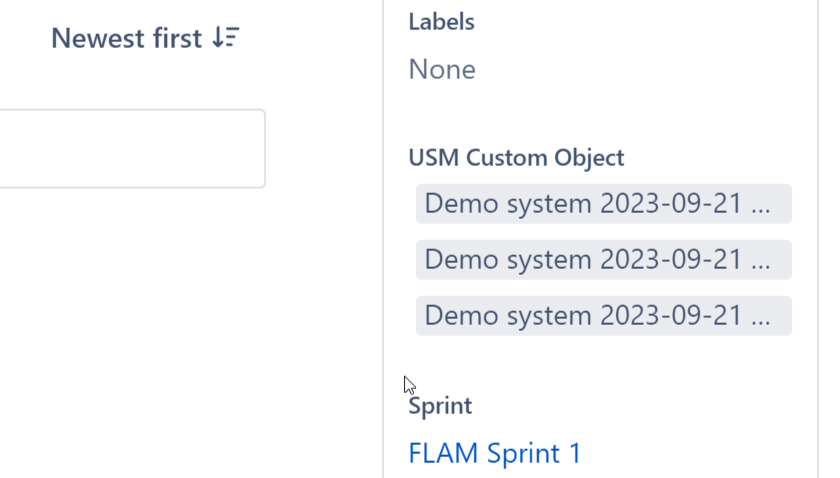Click the USM Custom Object heading
Image resolution: width=840 pixels, height=478 pixels.
[x=516, y=158]
